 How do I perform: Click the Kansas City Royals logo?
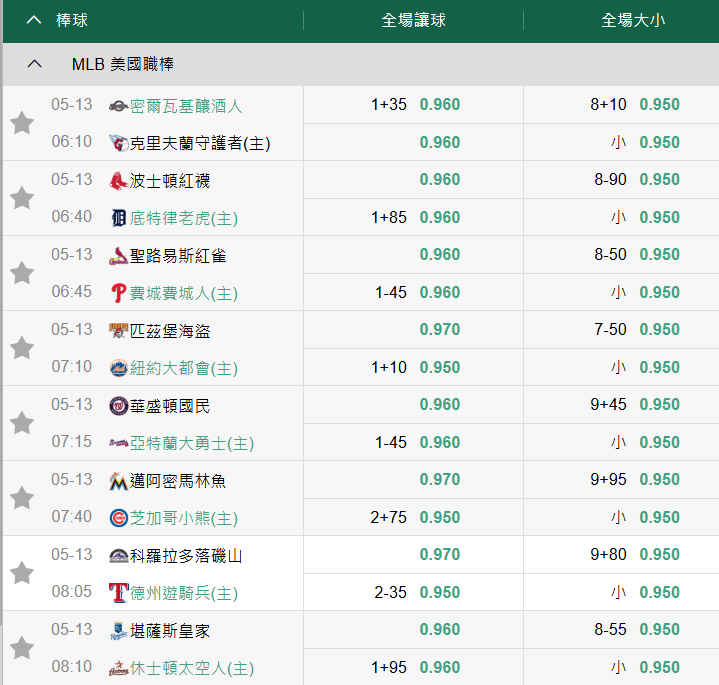click(x=118, y=631)
